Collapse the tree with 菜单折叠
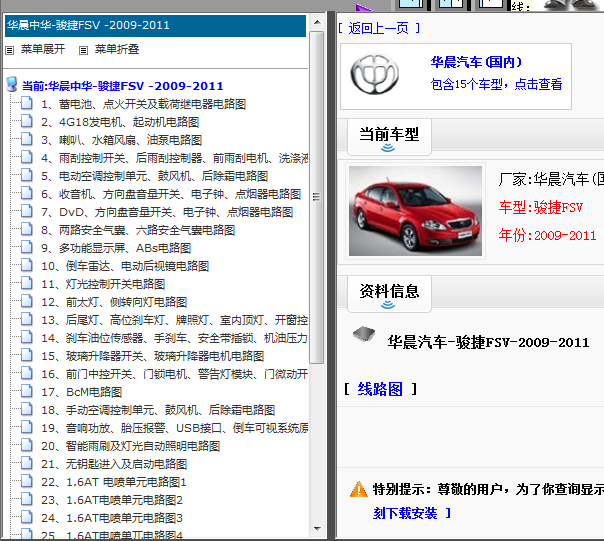The height and width of the screenshot is (541, 604). pos(117,49)
